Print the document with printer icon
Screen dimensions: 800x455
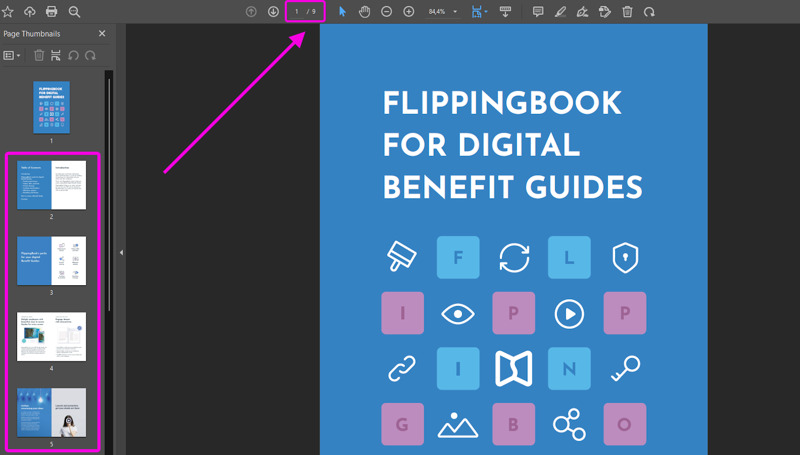(52, 12)
